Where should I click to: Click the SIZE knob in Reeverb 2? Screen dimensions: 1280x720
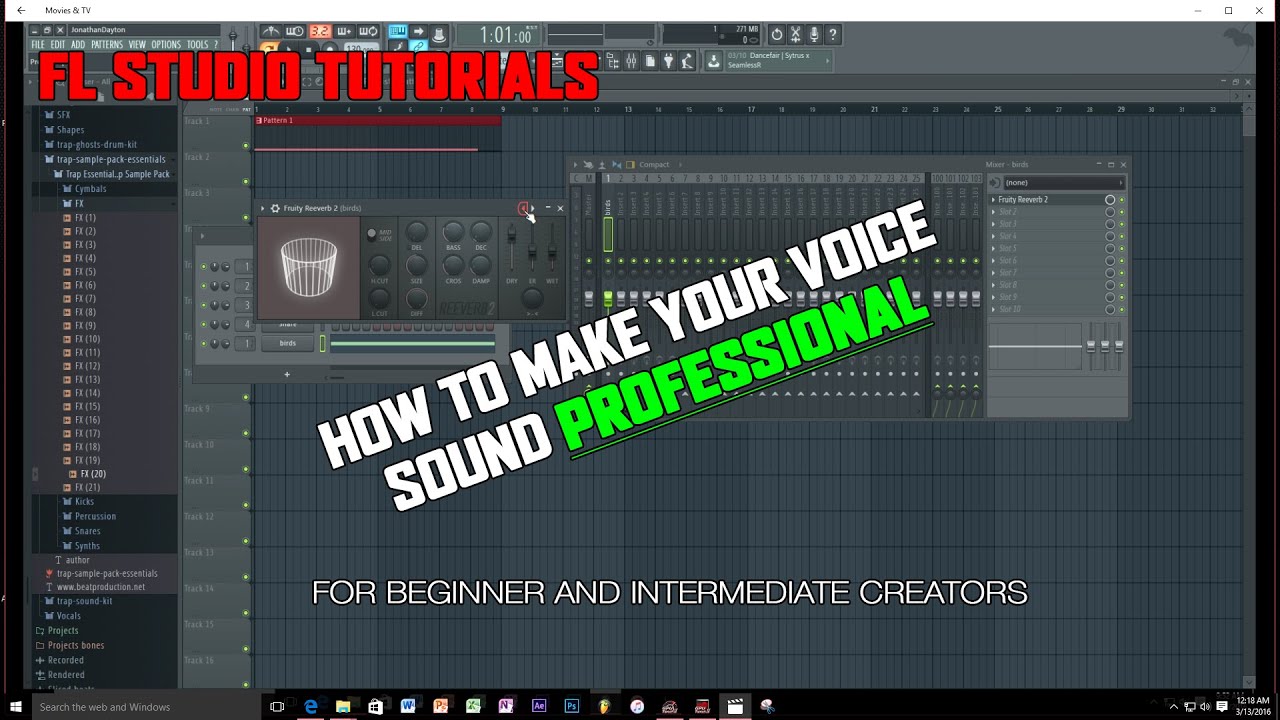[x=417, y=265]
